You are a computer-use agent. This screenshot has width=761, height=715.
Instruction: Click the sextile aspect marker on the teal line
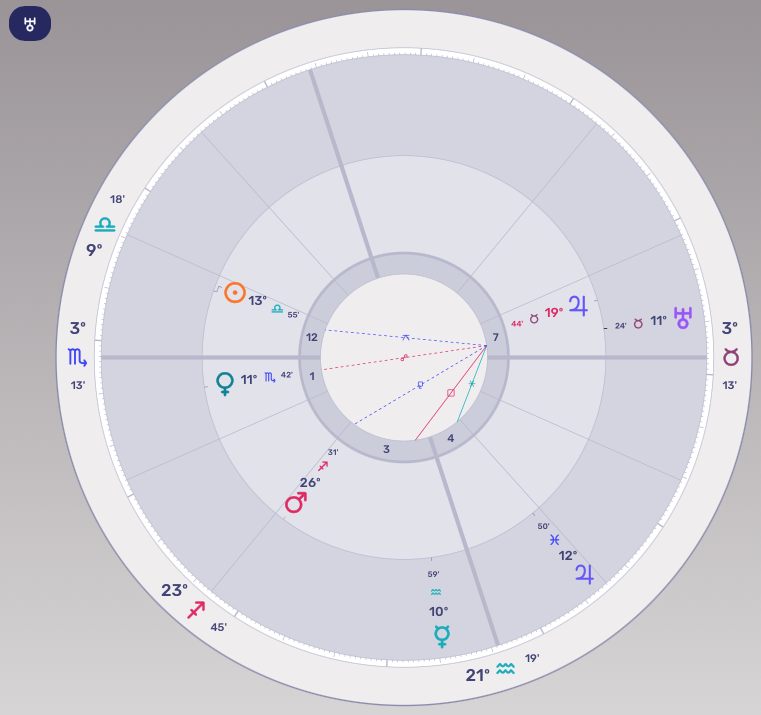click(x=472, y=383)
